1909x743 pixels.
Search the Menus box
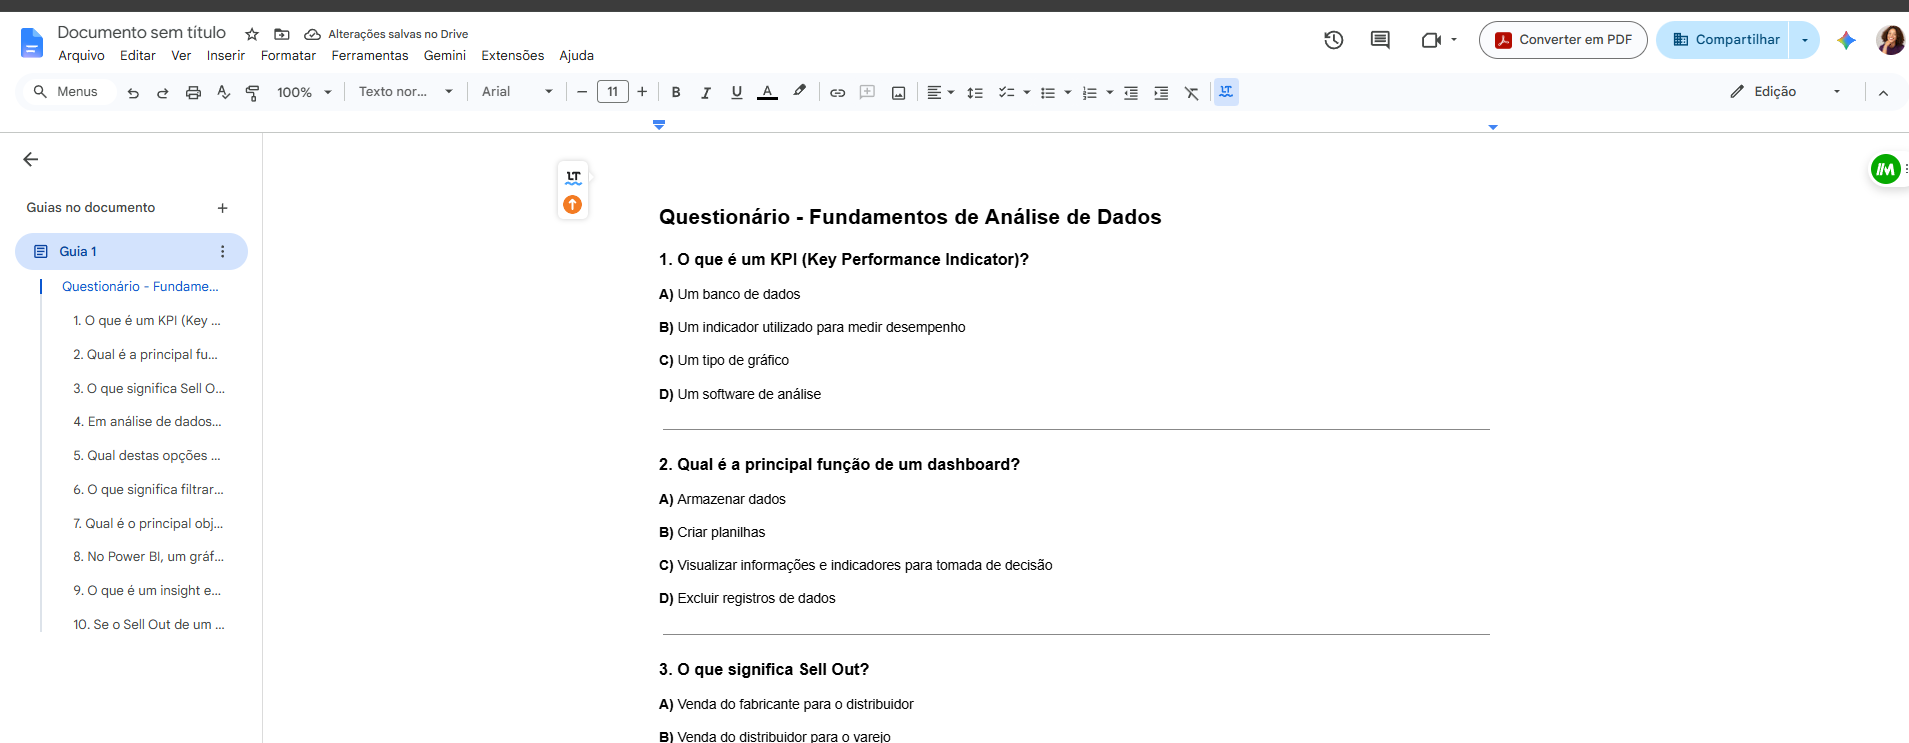(x=68, y=92)
